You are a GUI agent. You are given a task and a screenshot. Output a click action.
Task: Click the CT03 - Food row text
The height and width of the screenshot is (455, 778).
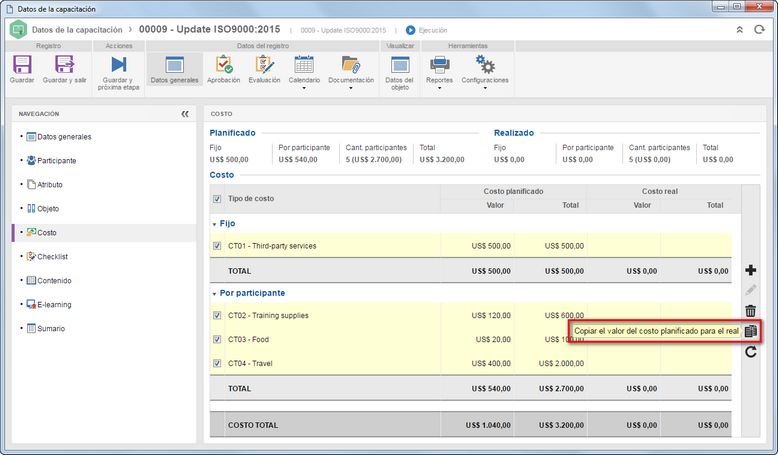click(248, 339)
